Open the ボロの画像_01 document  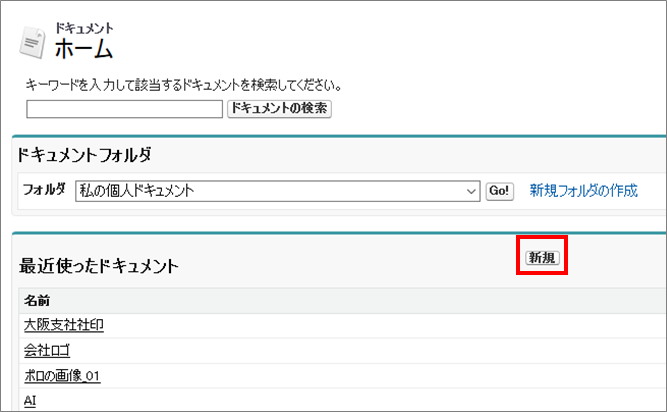coord(62,375)
